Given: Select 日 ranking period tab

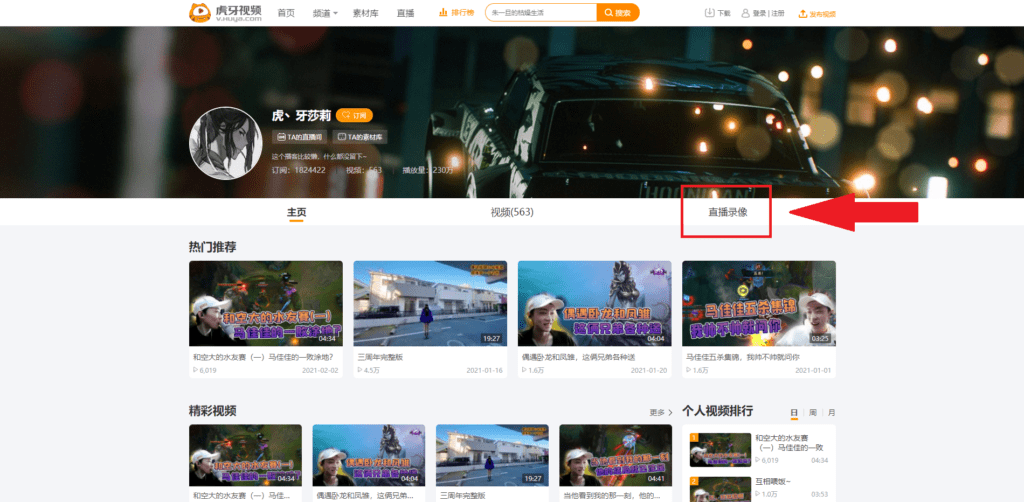Looking at the screenshot, I should [793, 413].
